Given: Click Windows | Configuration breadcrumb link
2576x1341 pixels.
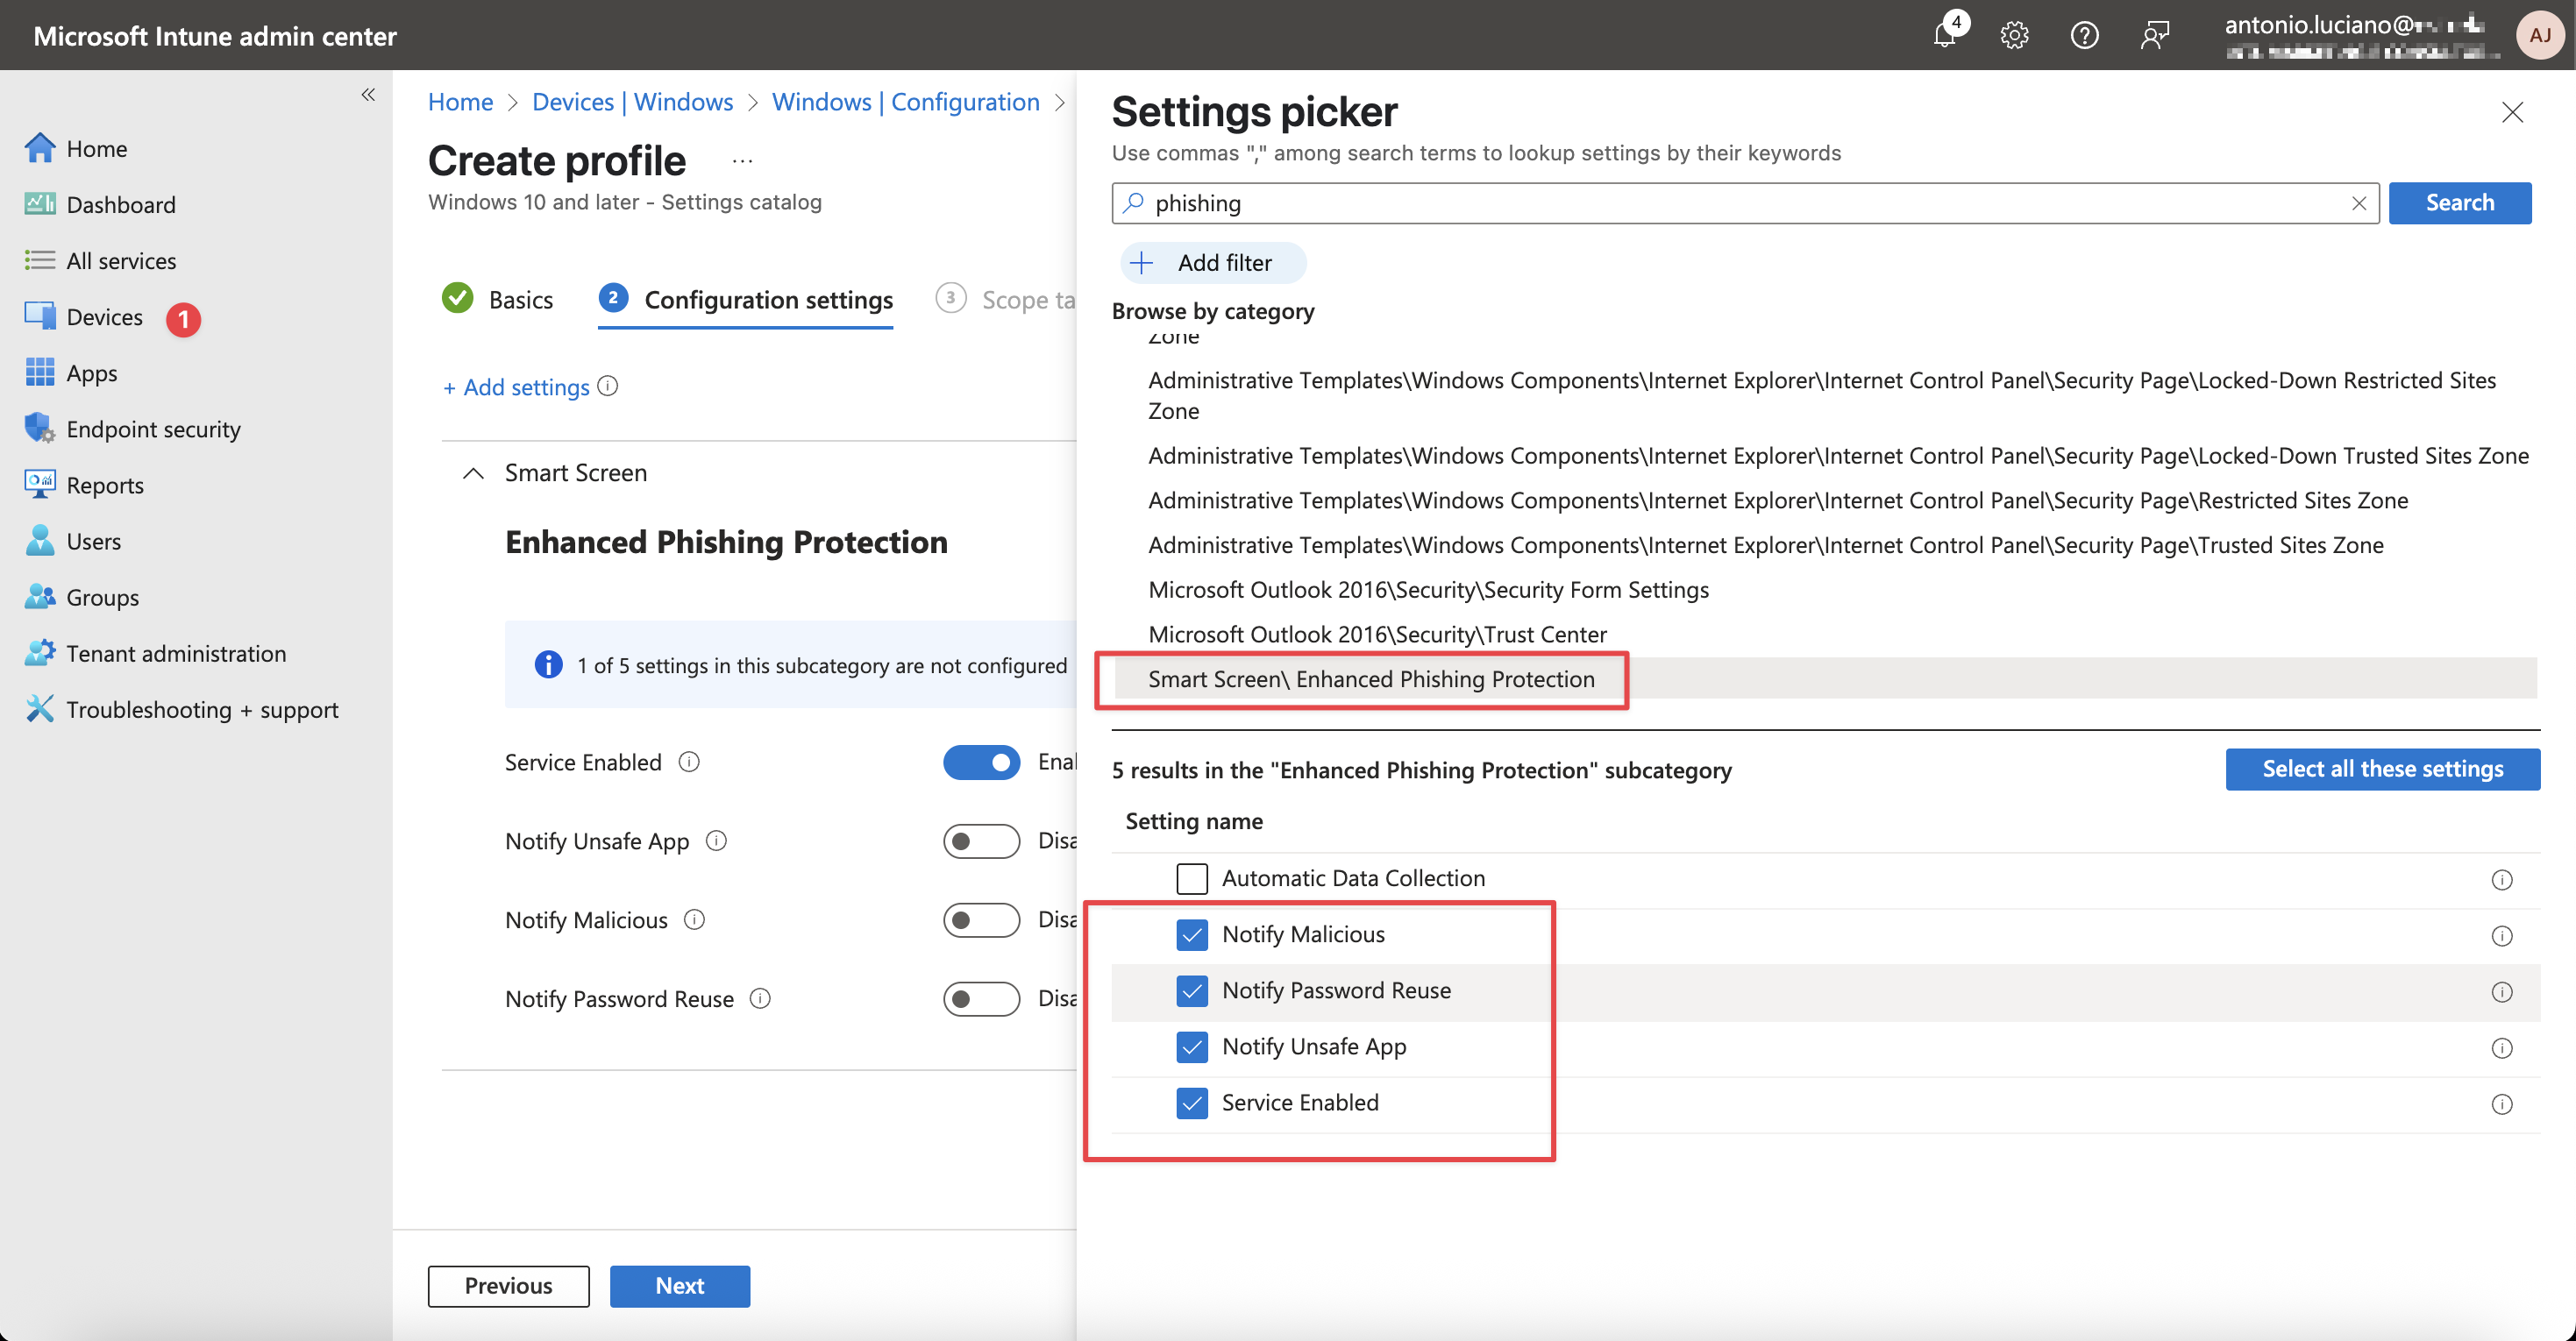Looking at the screenshot, I should (905, 101).
